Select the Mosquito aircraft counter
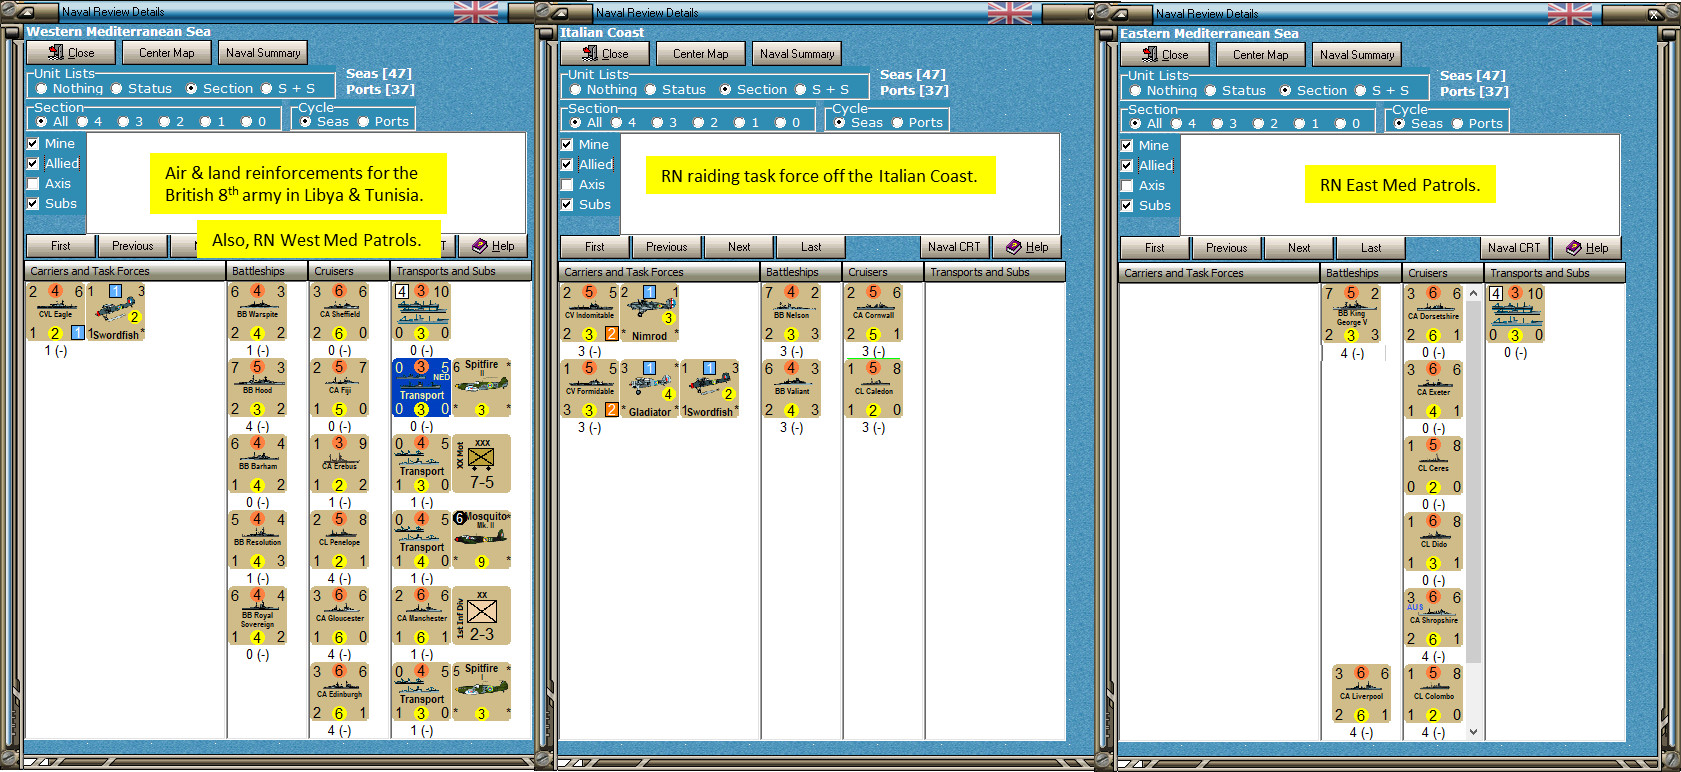This screenshot has width=1681, height=772. 482,540
